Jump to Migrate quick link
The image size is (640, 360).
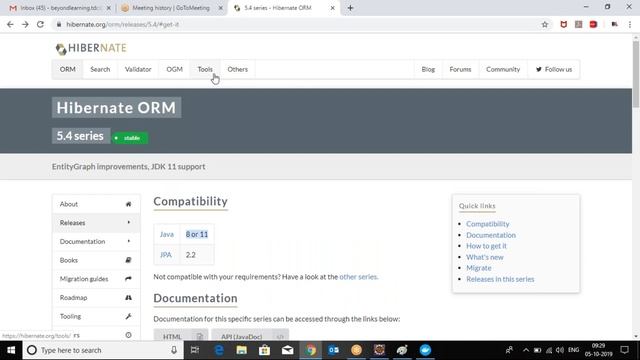pos(479,268)
